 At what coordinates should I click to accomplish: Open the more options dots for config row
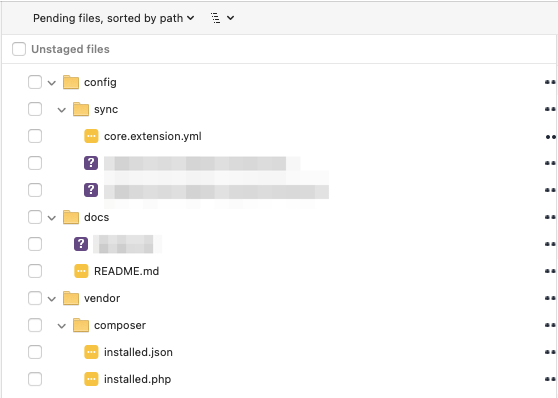(550, 82)
